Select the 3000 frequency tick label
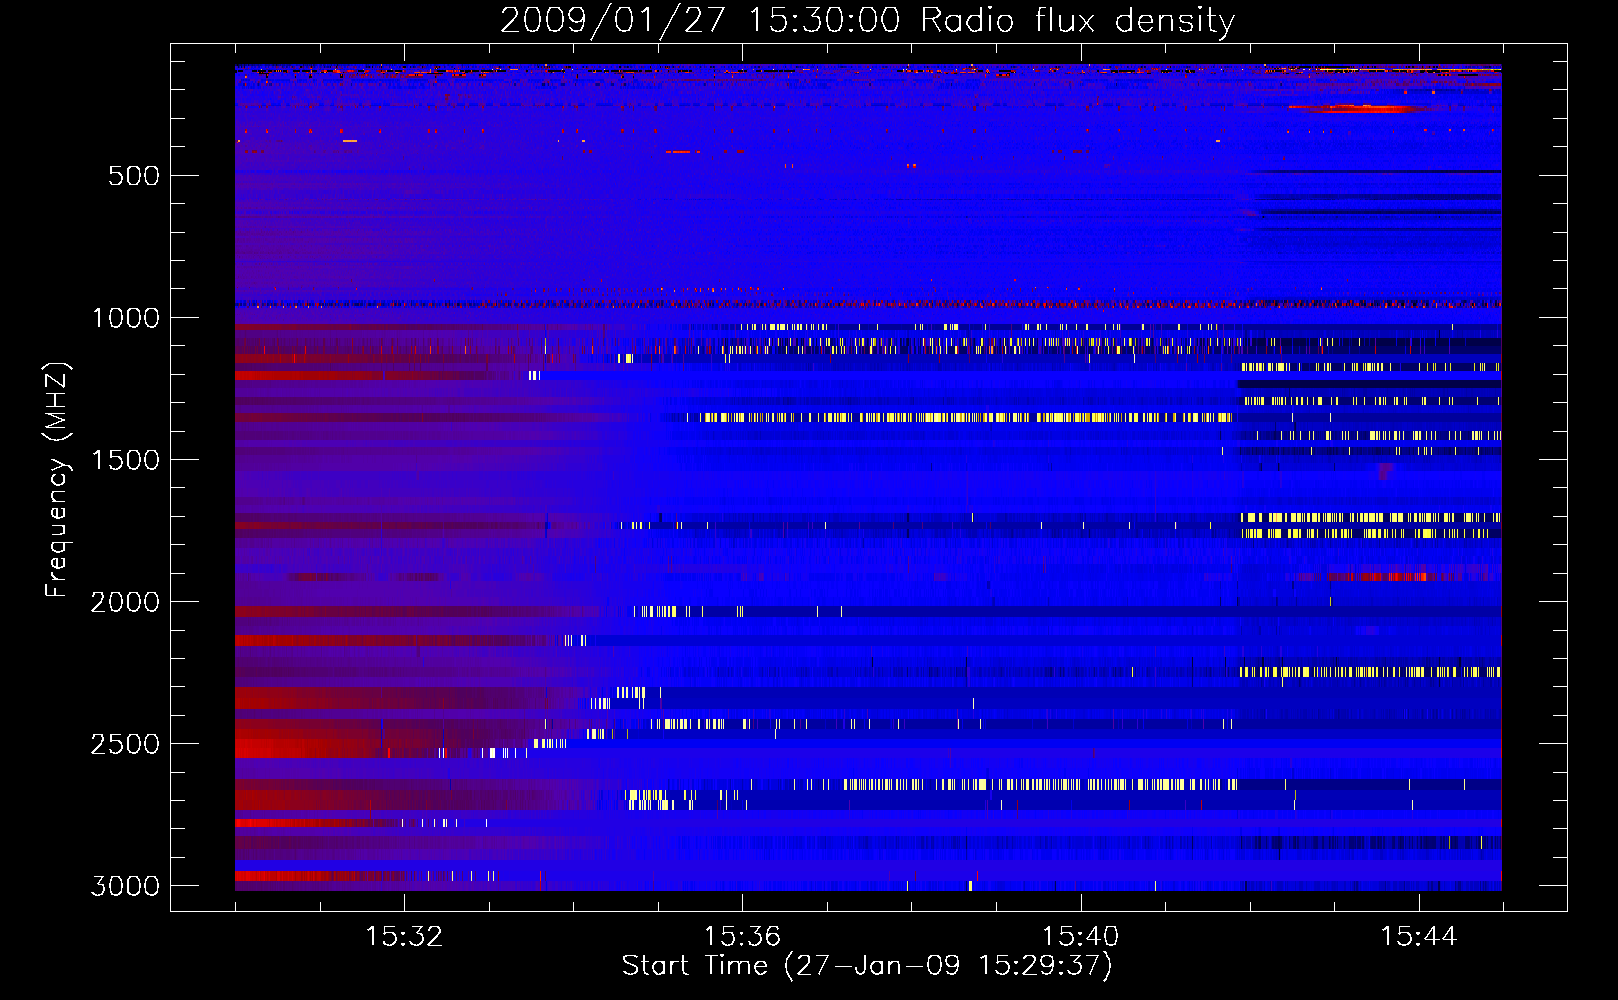 point(125,886)
